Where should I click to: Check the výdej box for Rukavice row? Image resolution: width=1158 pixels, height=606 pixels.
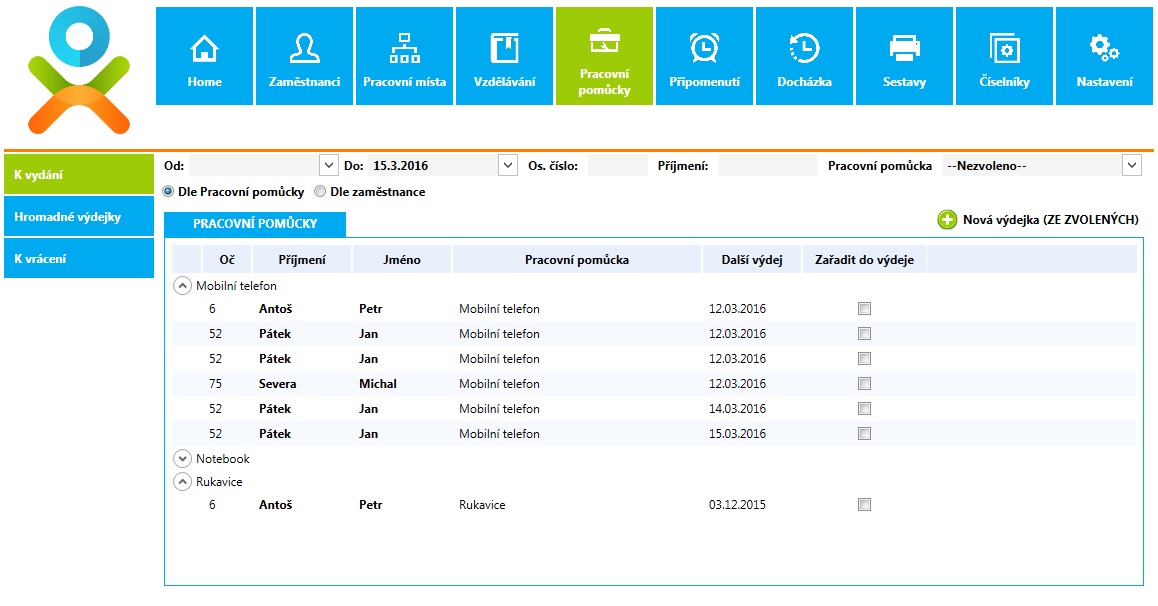click(864, 505)
